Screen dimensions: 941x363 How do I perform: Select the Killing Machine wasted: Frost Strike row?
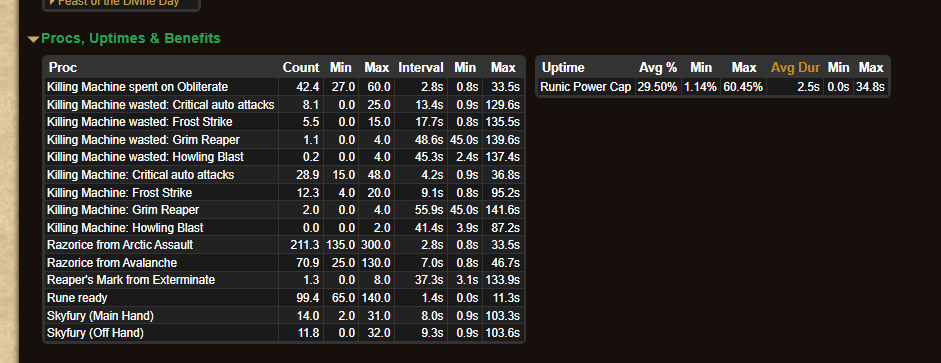pos(284,122)
